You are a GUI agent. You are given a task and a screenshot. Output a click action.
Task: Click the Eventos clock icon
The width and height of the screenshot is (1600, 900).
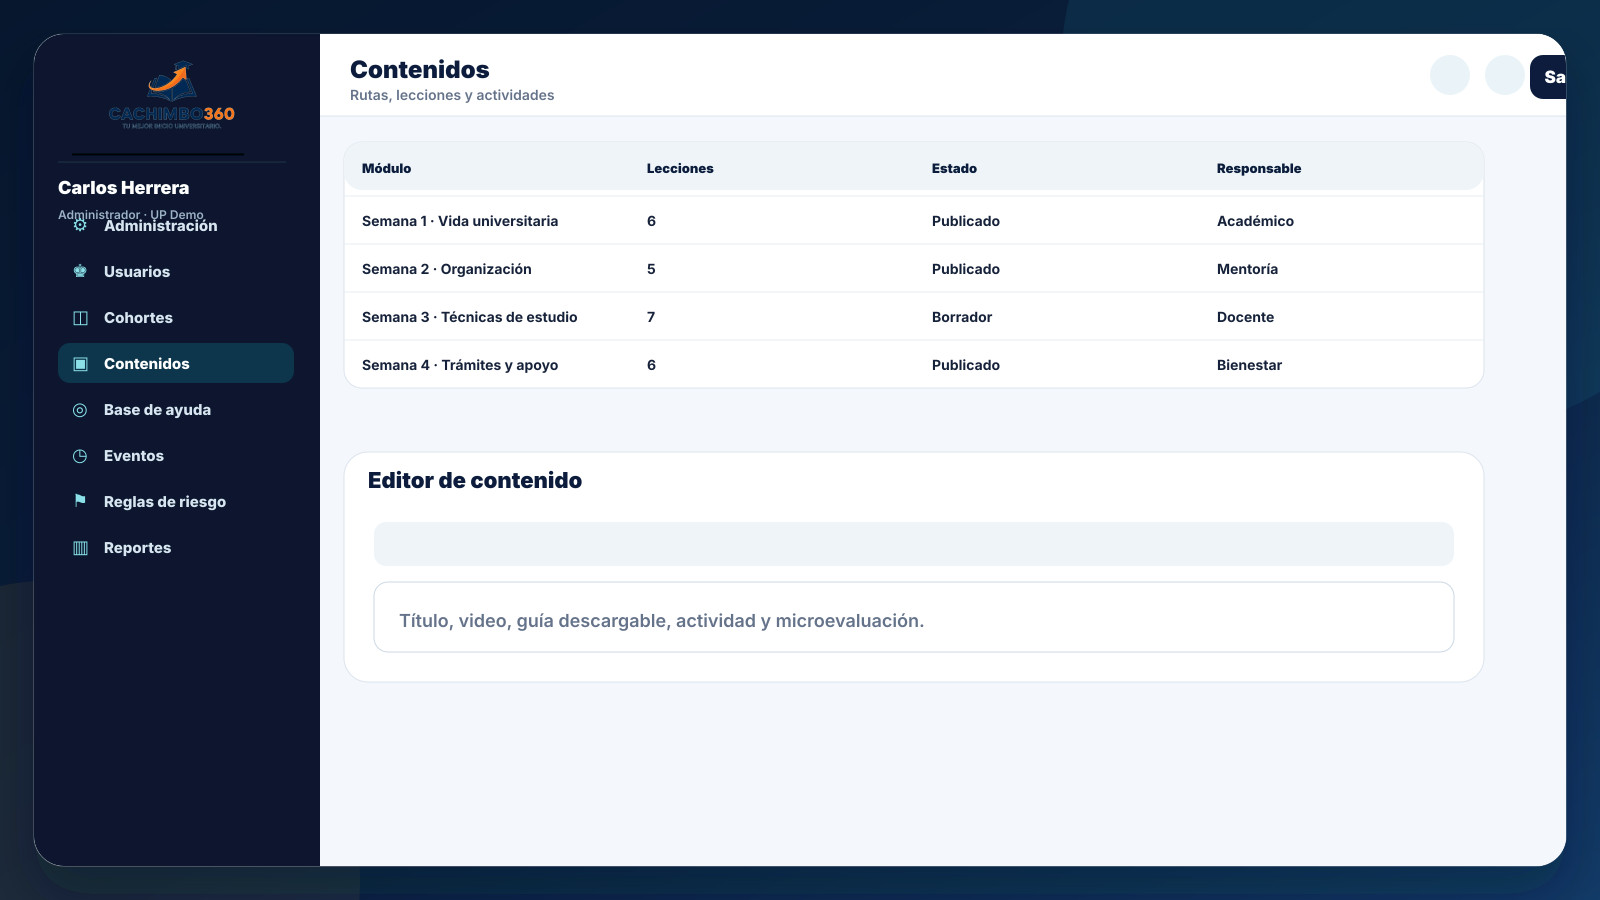pyautogui.click(x=80, y=456)
